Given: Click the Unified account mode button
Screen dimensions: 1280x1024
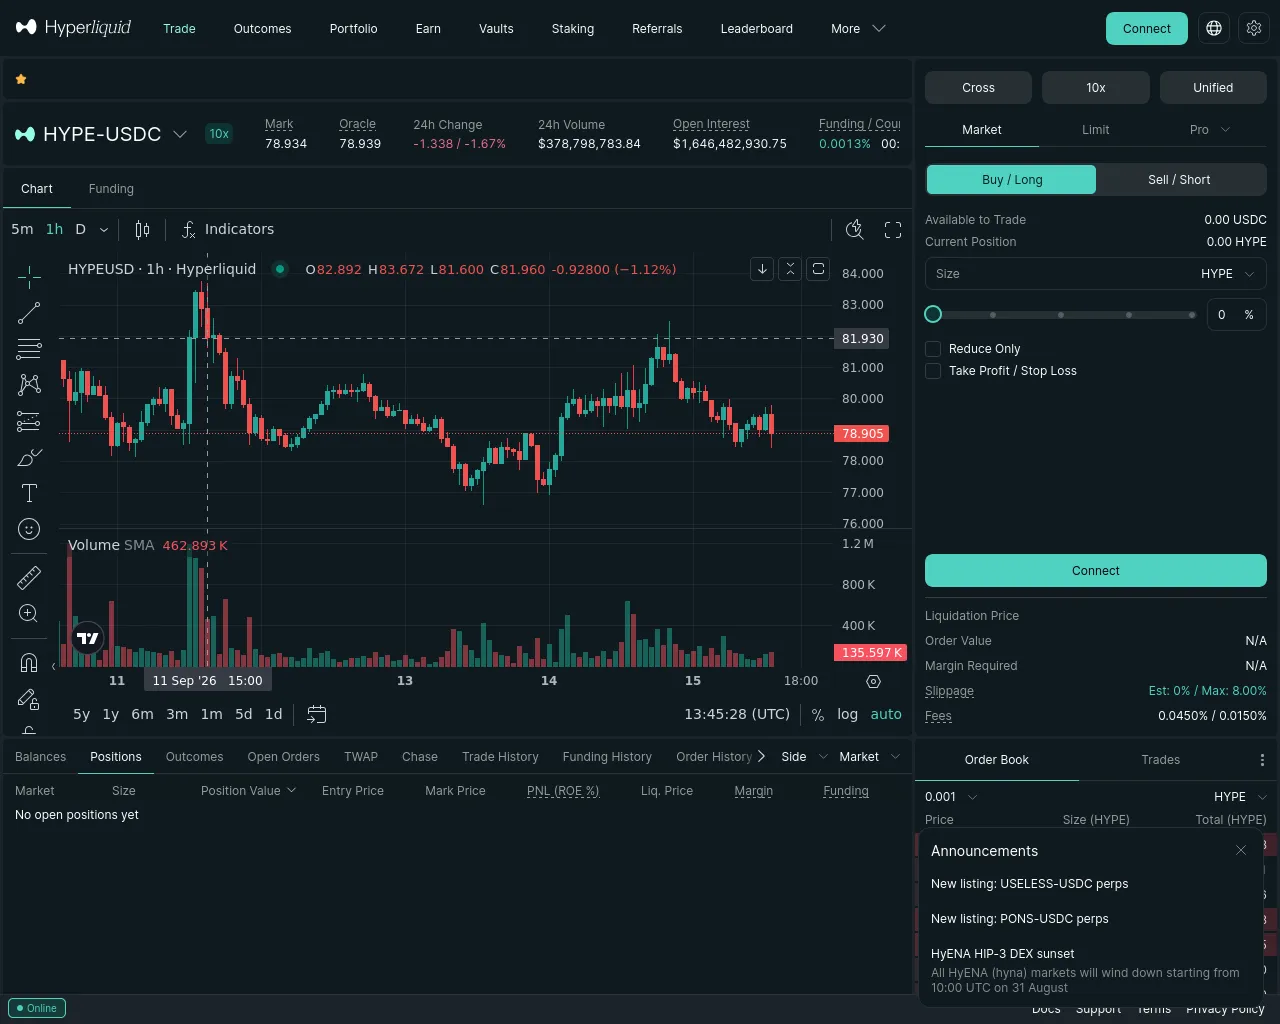Looking at the screenshot, I should tap(1213, 88).
